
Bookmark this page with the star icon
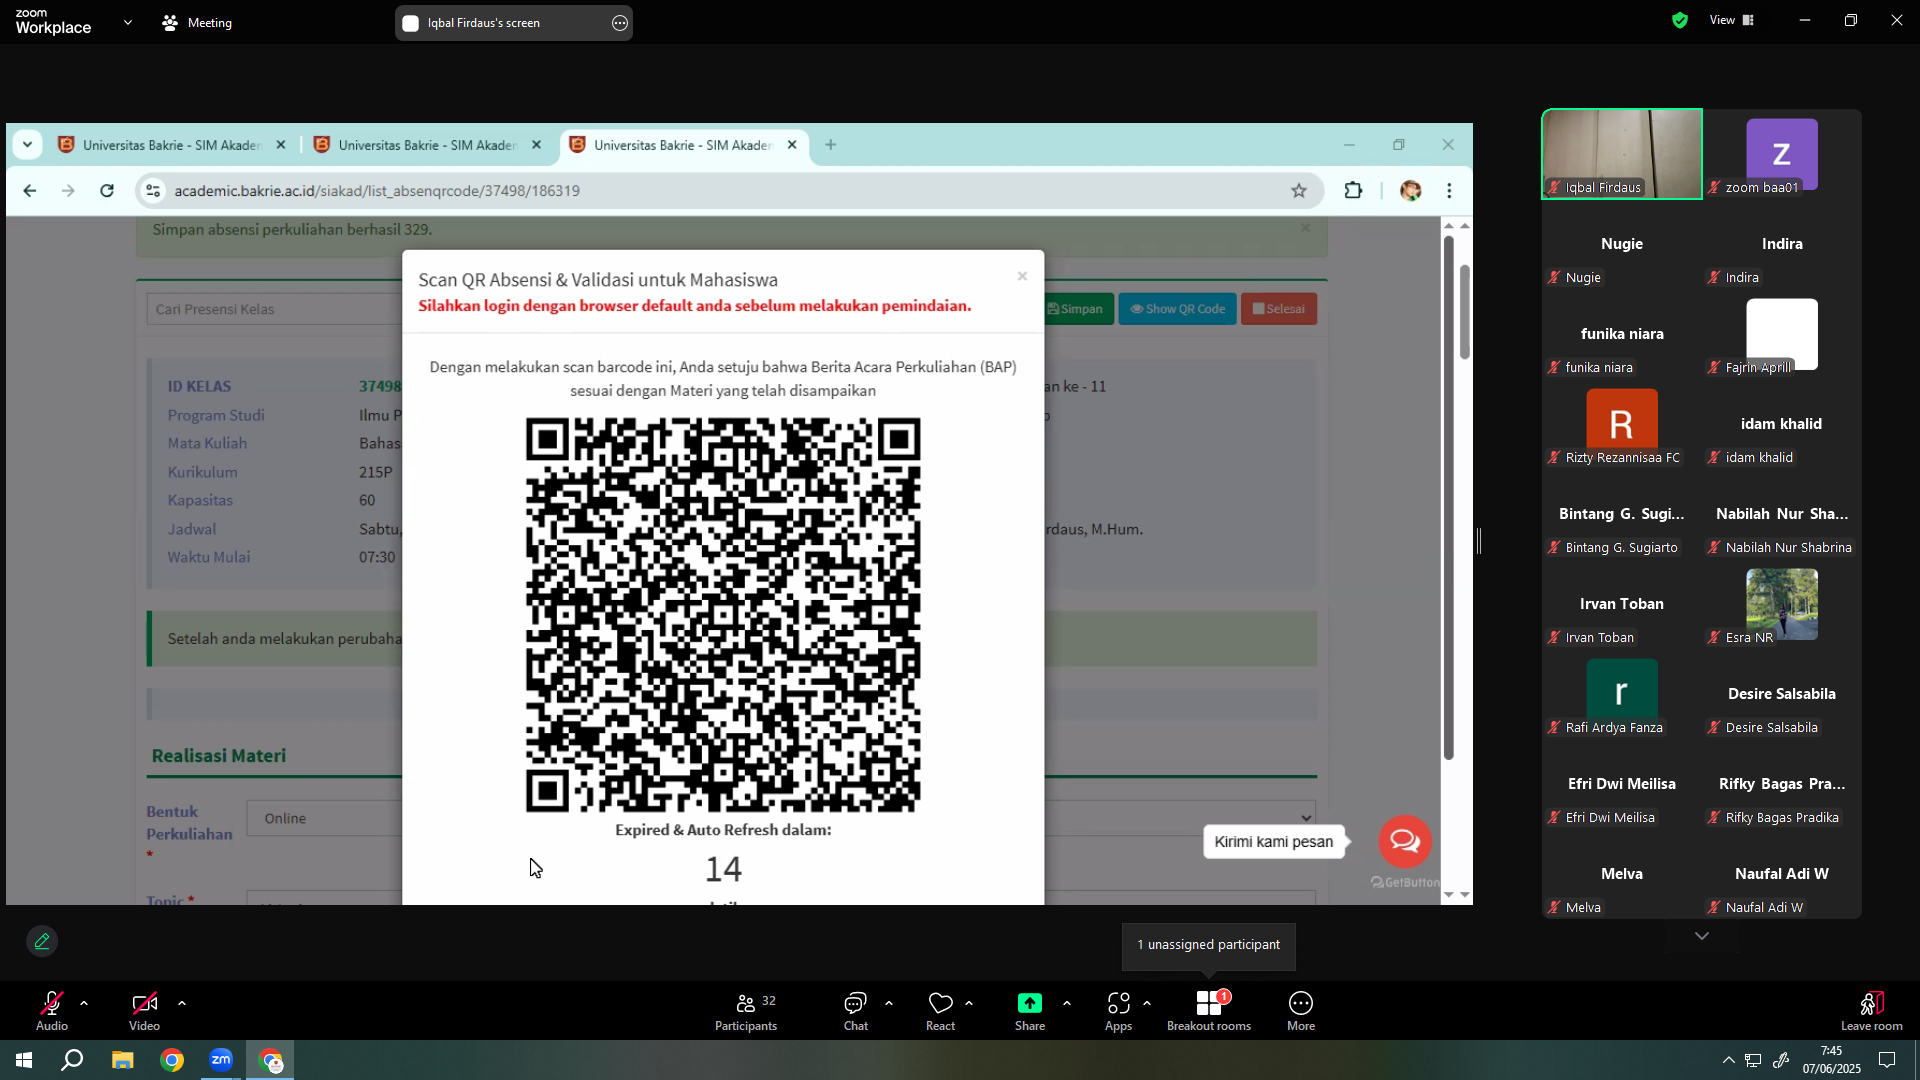click(1299, 191)
